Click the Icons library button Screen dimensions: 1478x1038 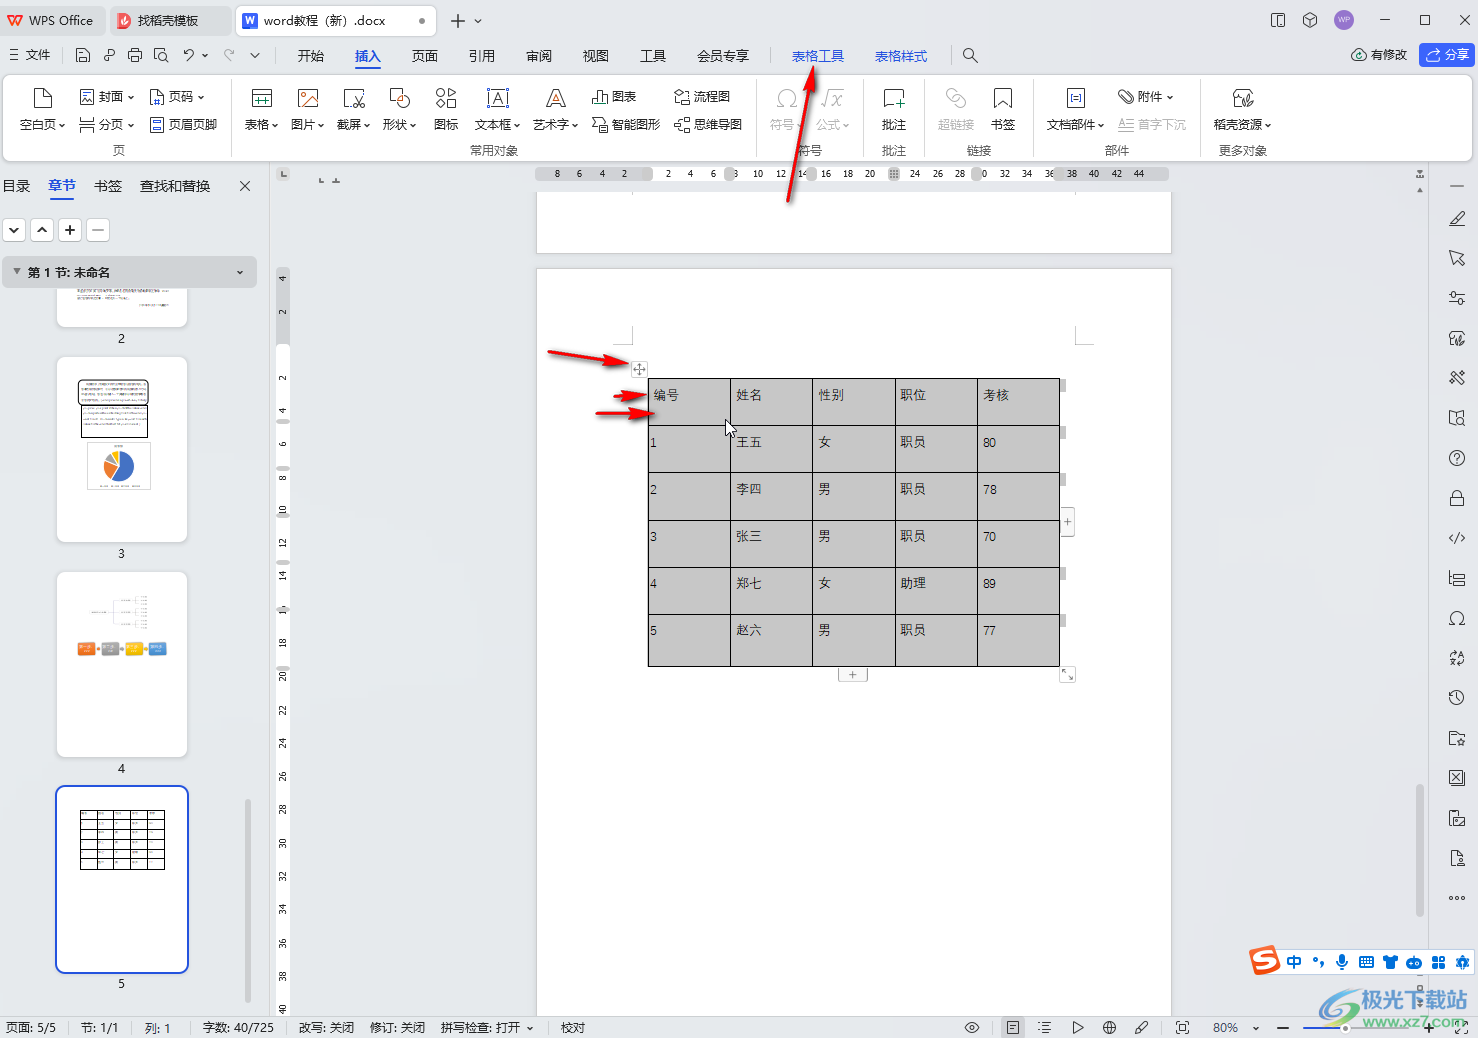(446, 110)
